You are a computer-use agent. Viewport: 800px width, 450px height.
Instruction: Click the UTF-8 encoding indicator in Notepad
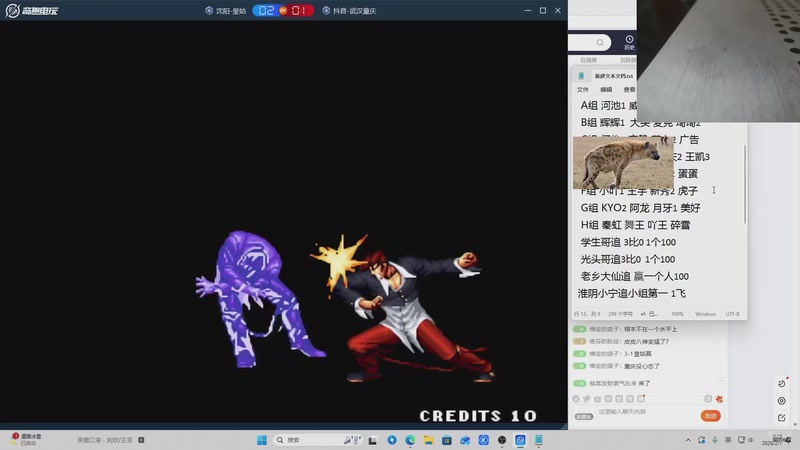click(x=732, y=314)
